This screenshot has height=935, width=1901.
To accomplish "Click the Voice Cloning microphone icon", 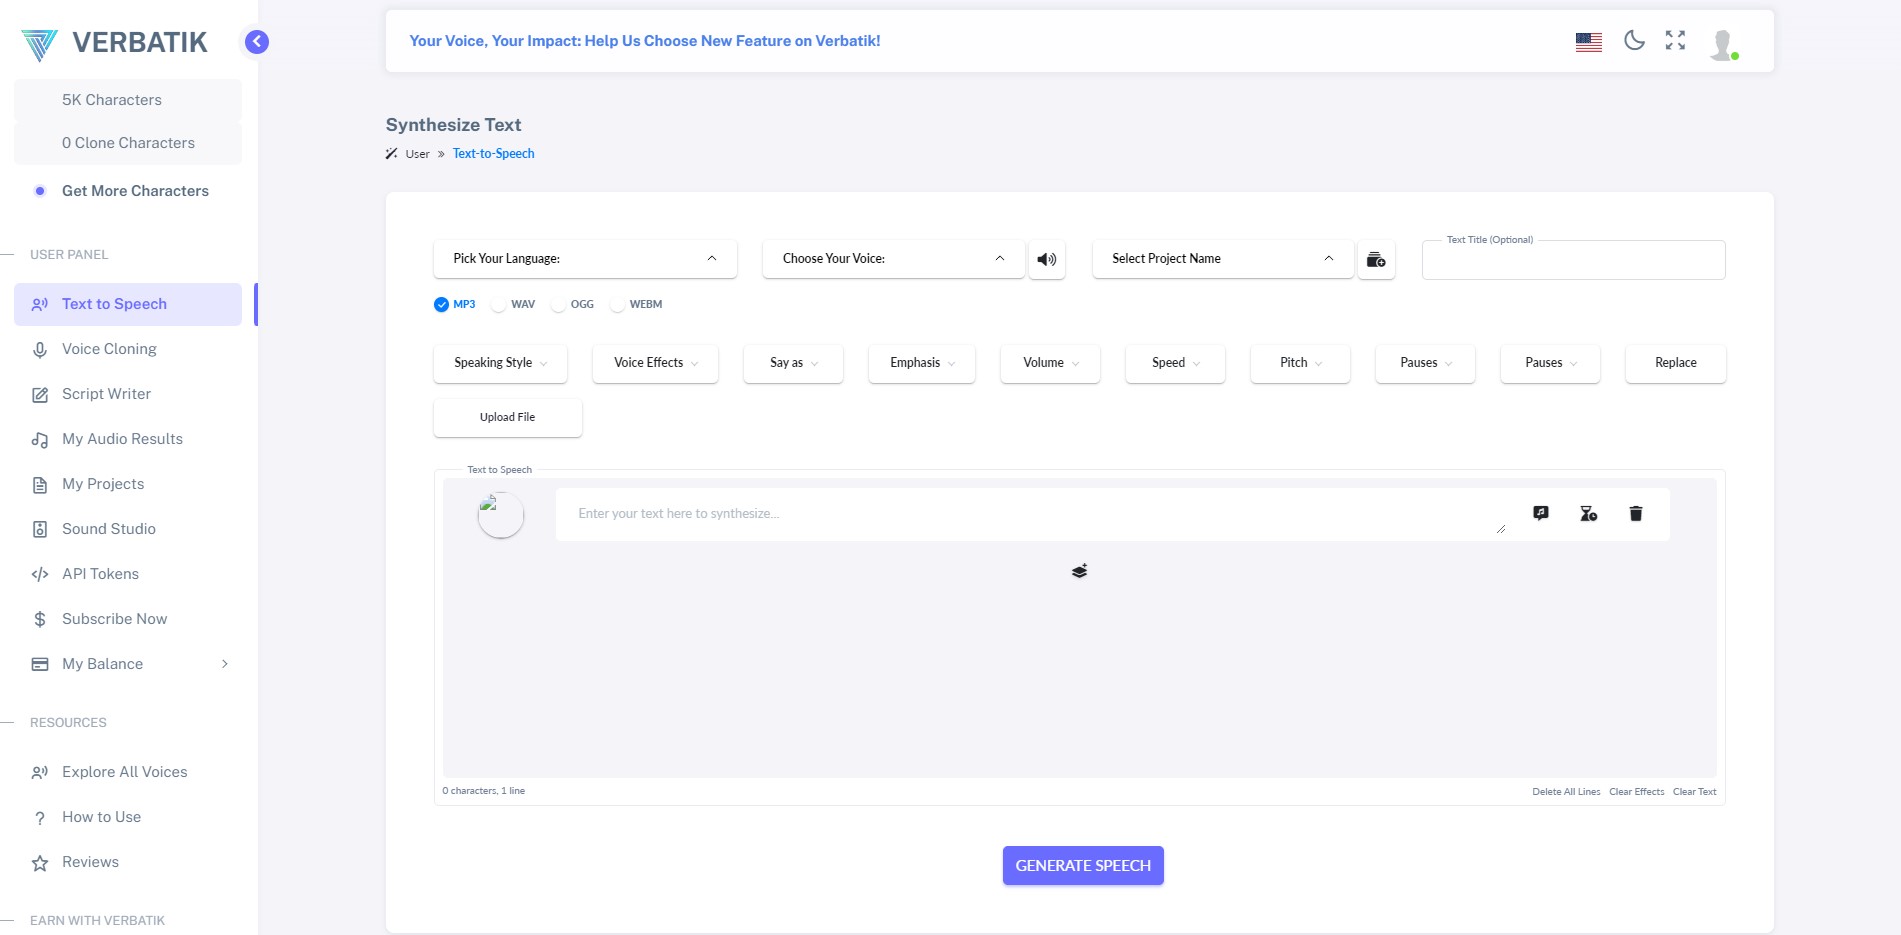I will click(x=40, y=350).
